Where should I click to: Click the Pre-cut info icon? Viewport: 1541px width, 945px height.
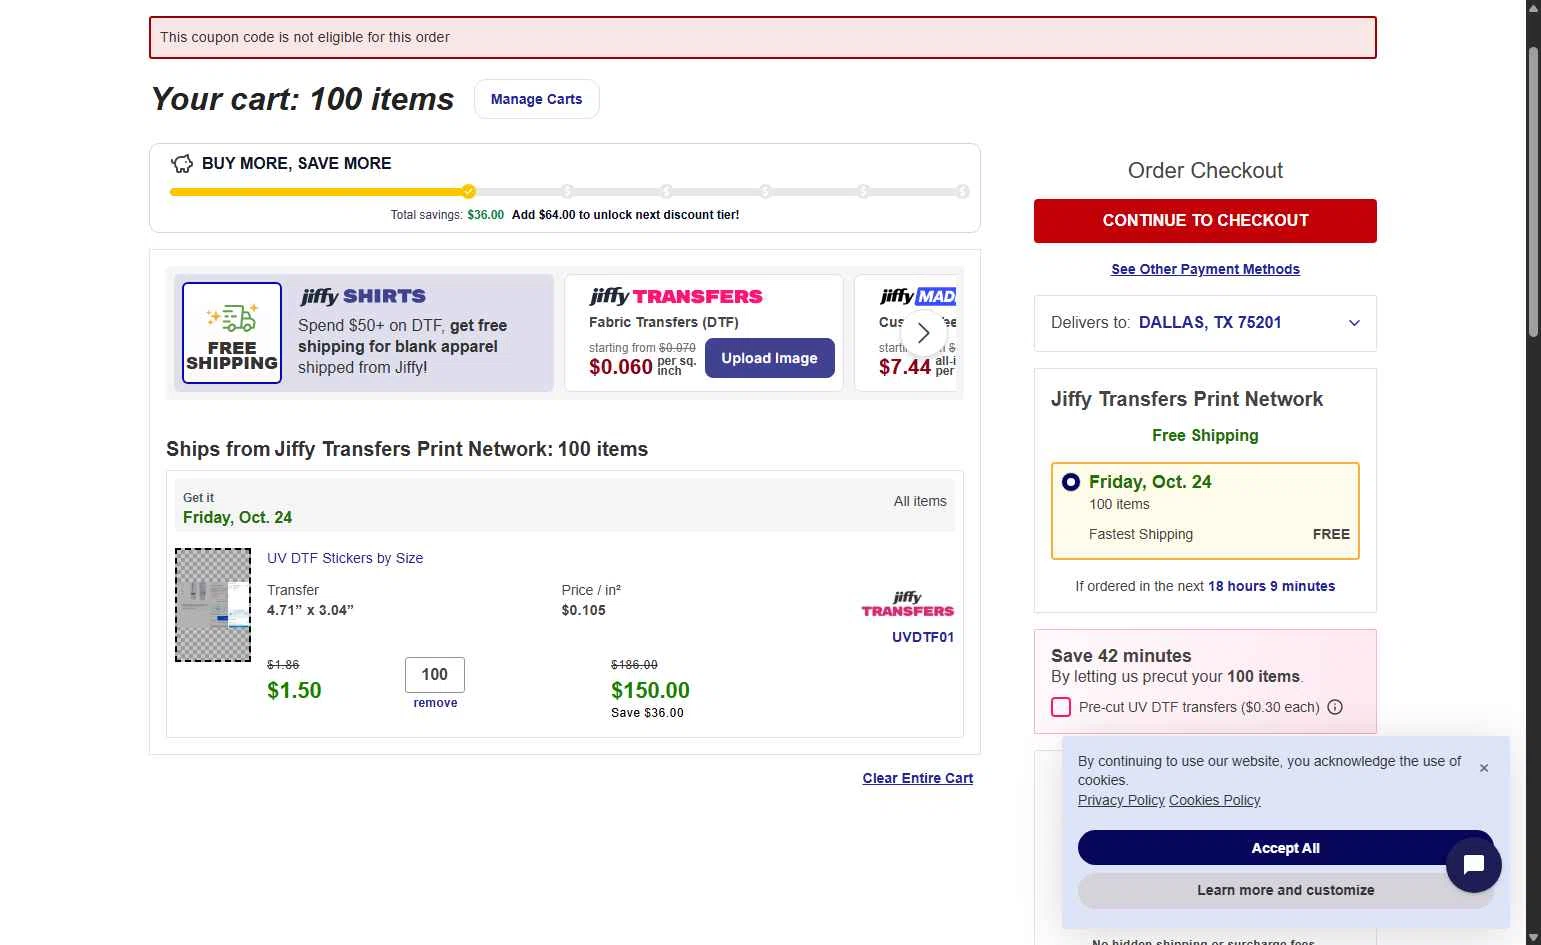(x=1335, y=707)
